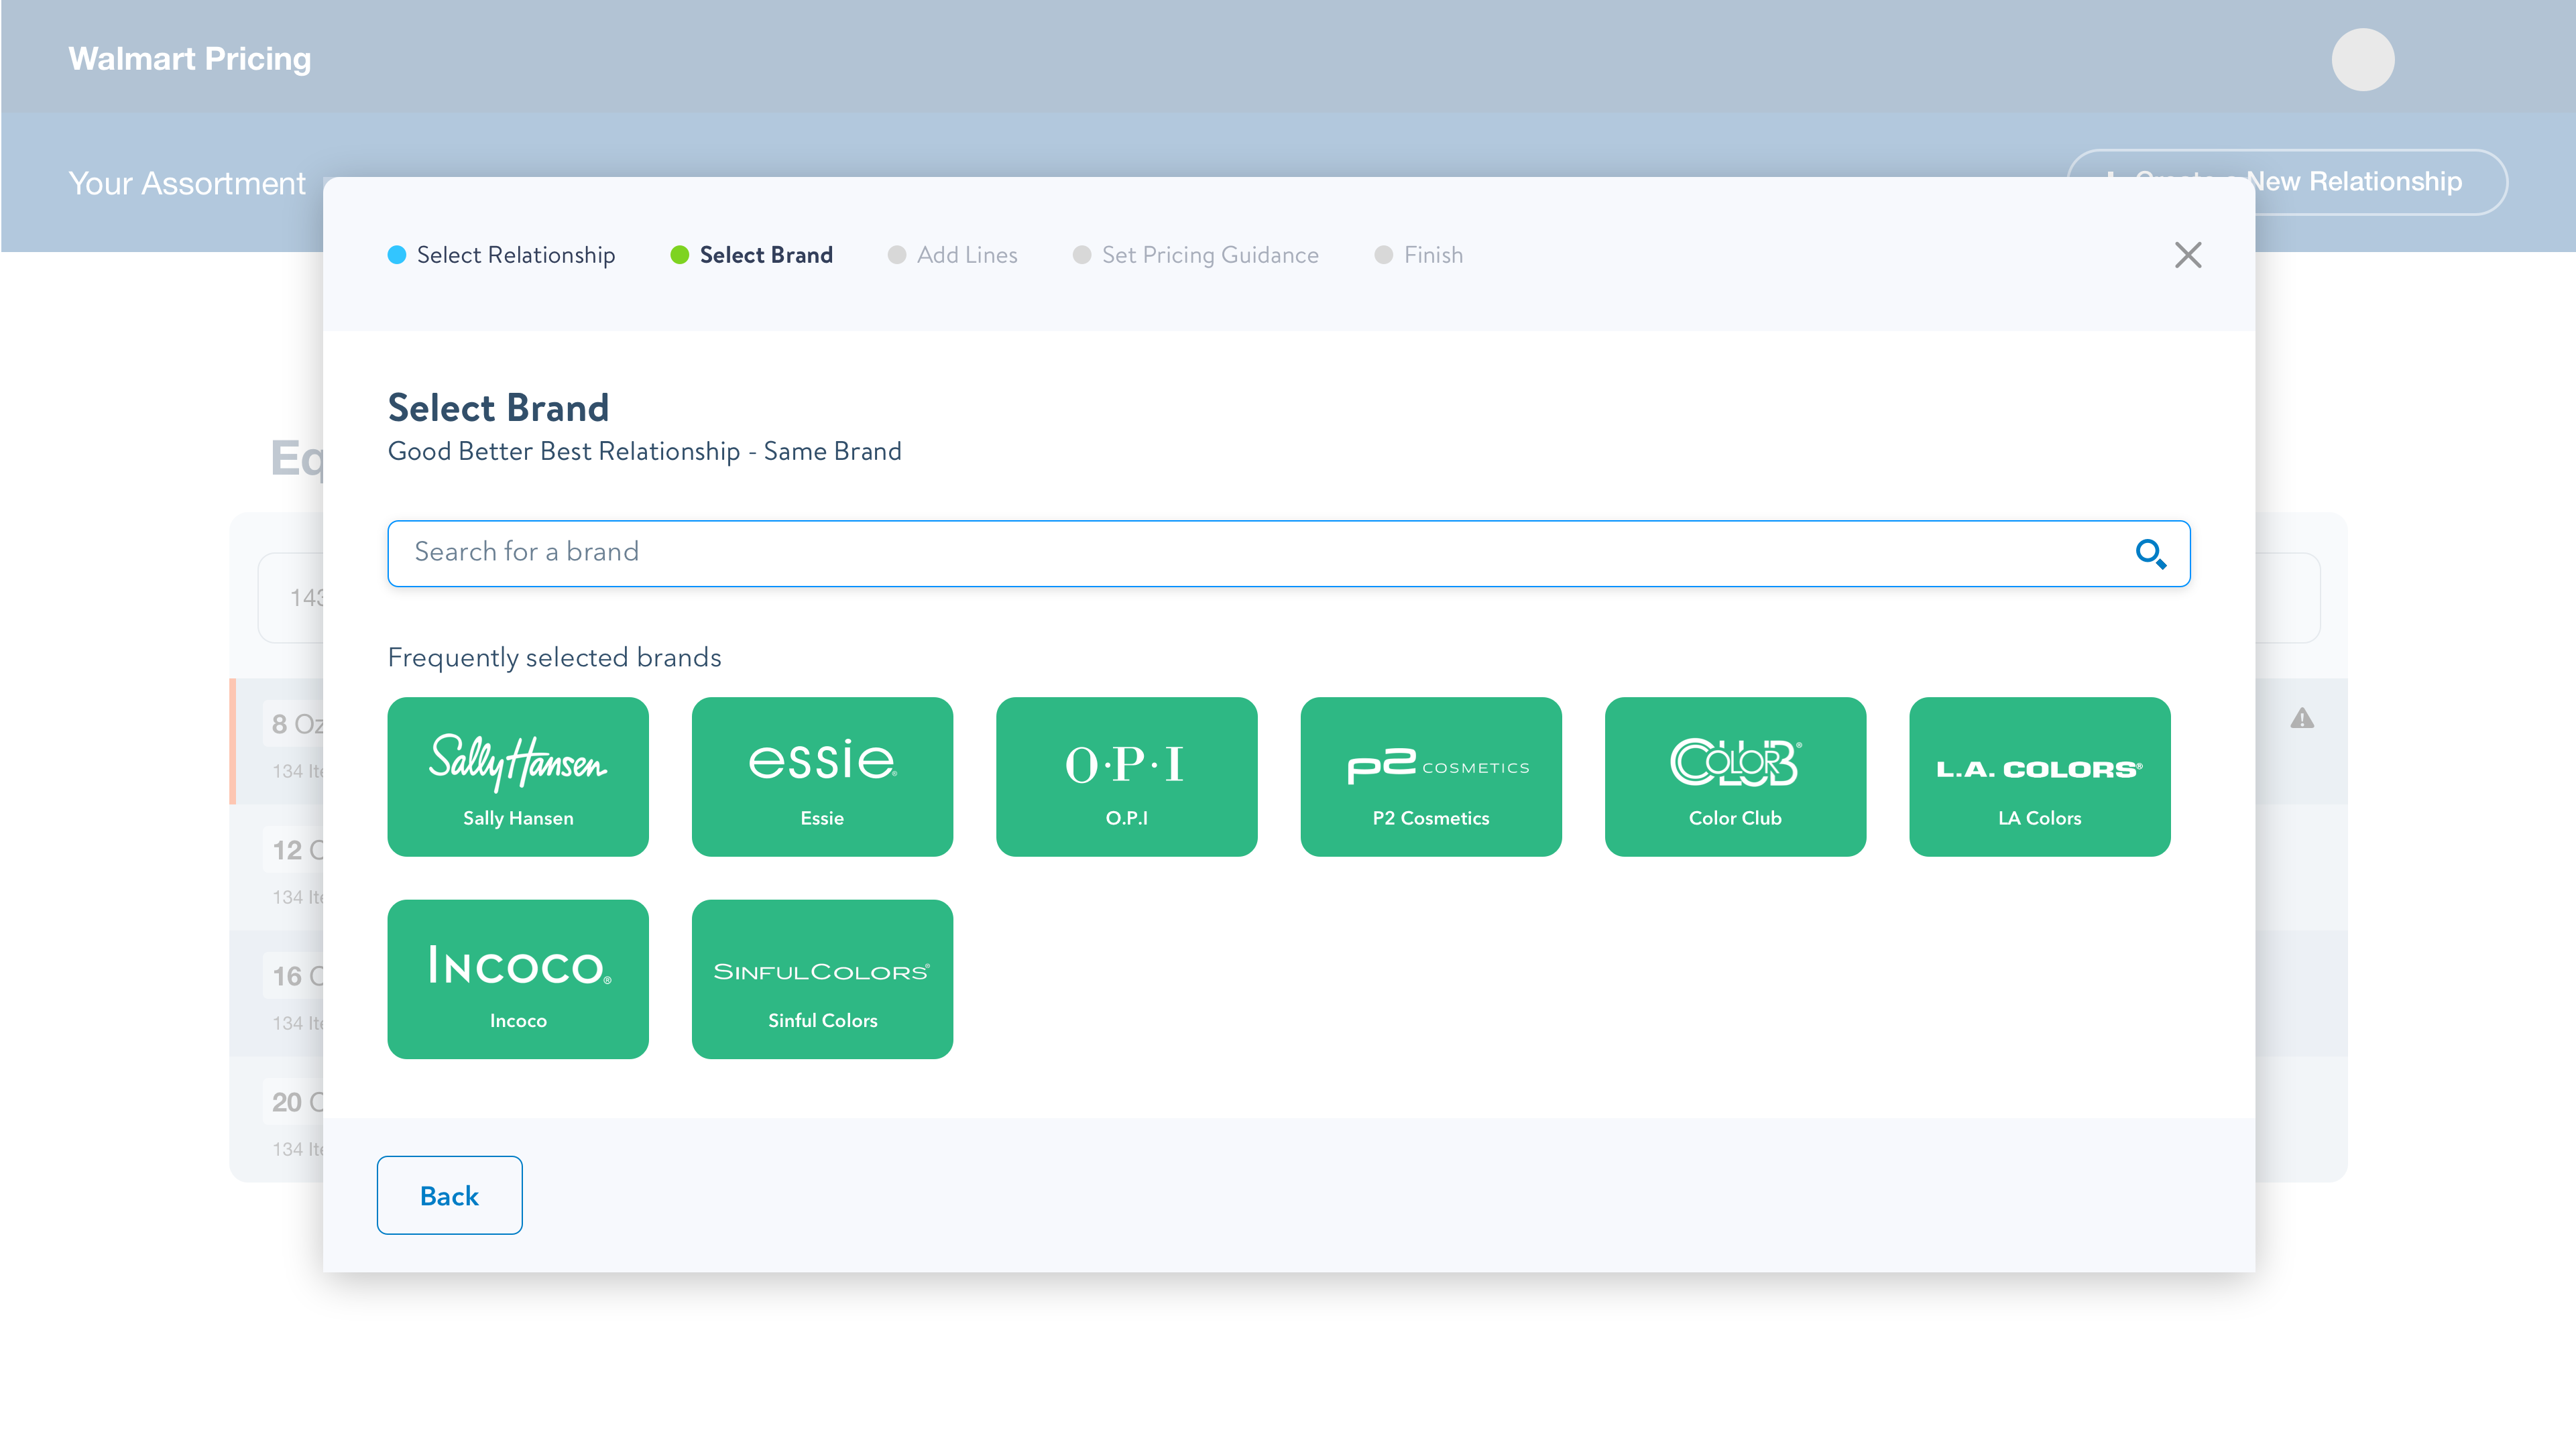The width and height of the screenshot is (2576, 1448).
Task: Select the Sally Hansen brand card
Action: [x=518, y=776]
